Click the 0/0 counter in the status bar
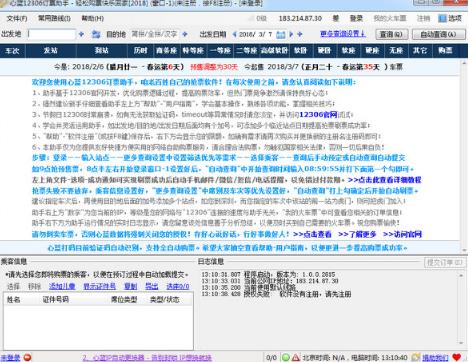The width and height of the screenshot is (468, 362). pos(271,358)
